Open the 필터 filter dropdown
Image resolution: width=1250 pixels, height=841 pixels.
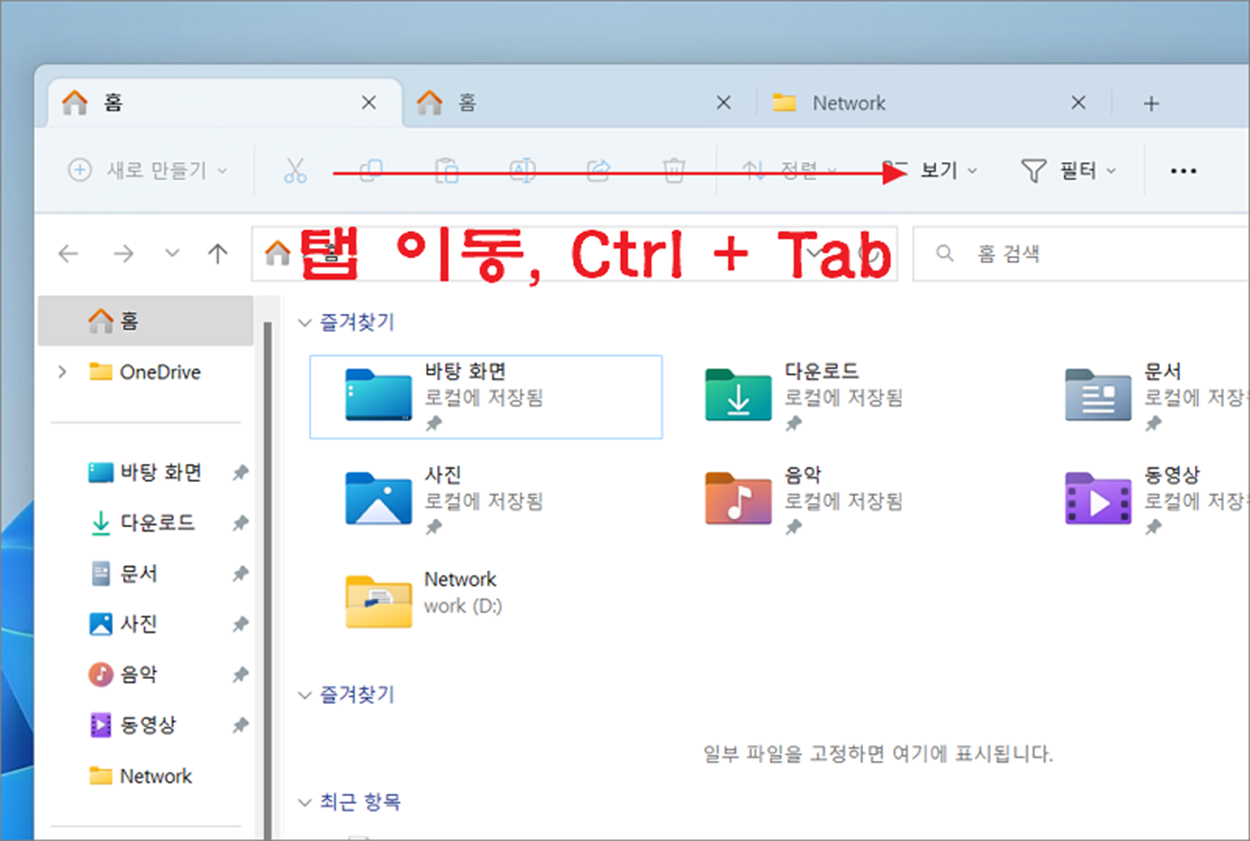[1069, 171]
